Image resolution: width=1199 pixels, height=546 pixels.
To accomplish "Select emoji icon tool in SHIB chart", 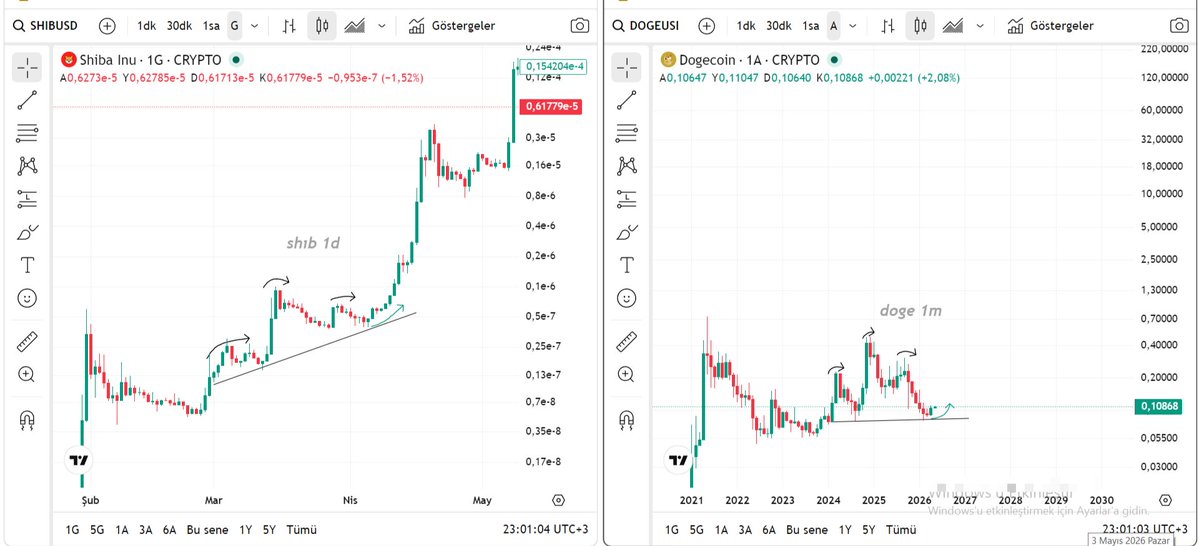I will [x=28, y=298].
